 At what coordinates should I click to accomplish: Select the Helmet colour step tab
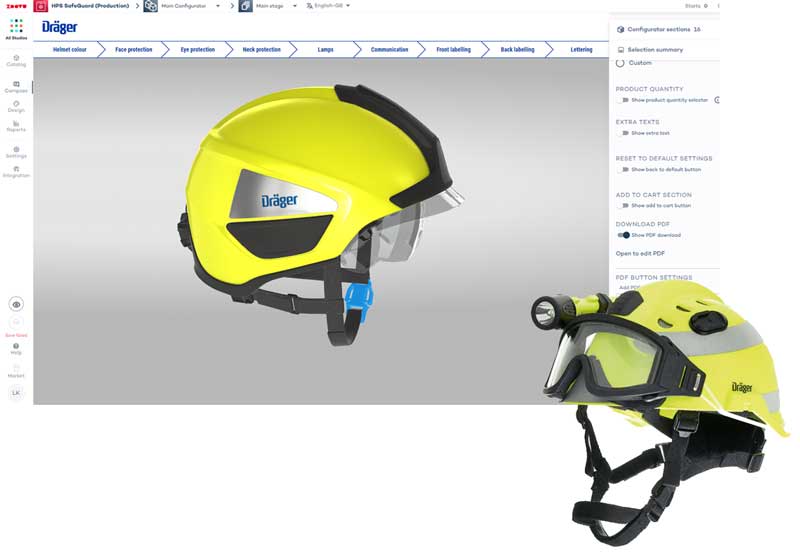click(69, 50)
